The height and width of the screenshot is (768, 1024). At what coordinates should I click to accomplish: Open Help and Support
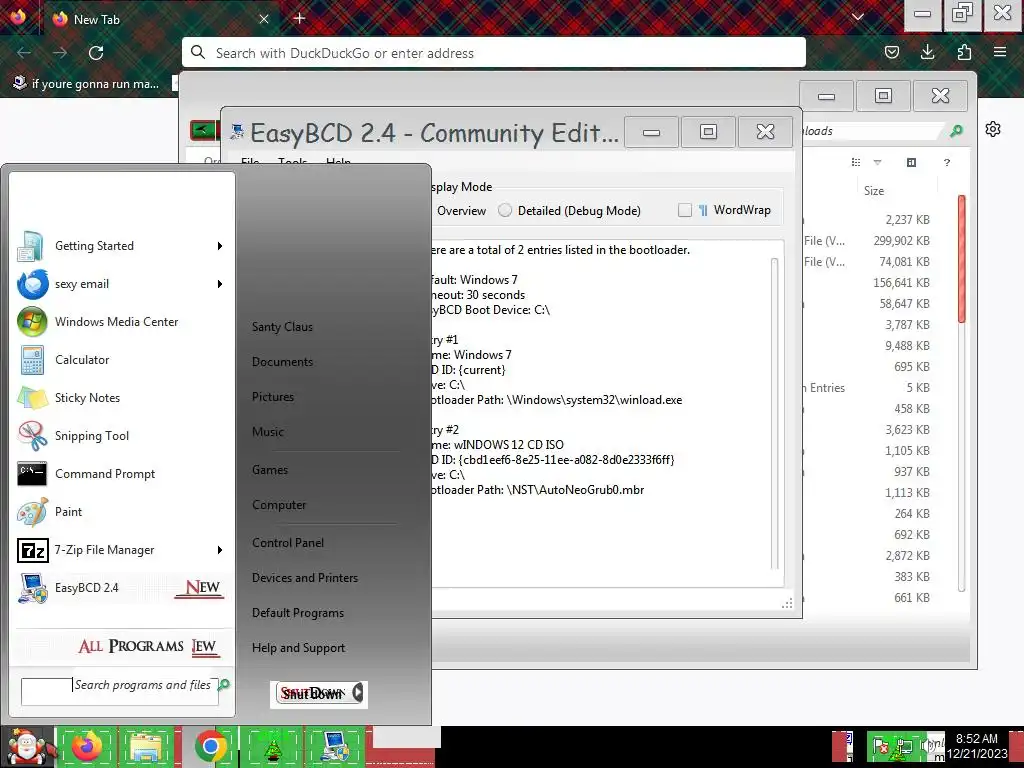click(298, 648)
